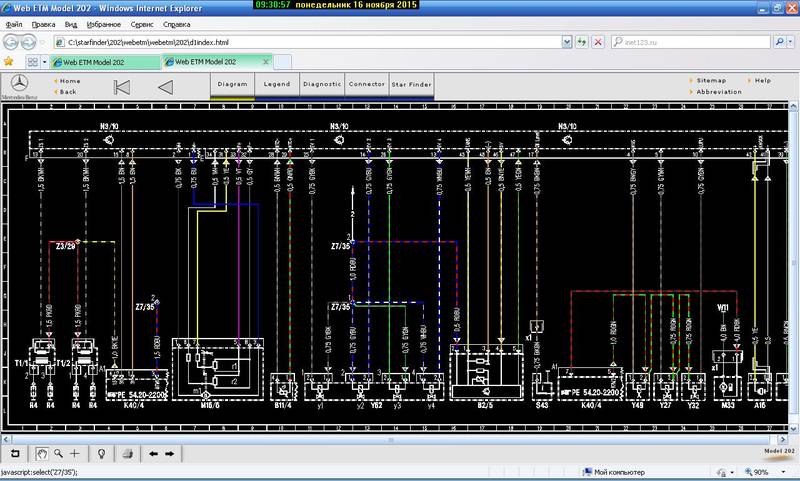Select the Connector tab
This screenshot has height=481, width=800.
[x=366, y=84]
